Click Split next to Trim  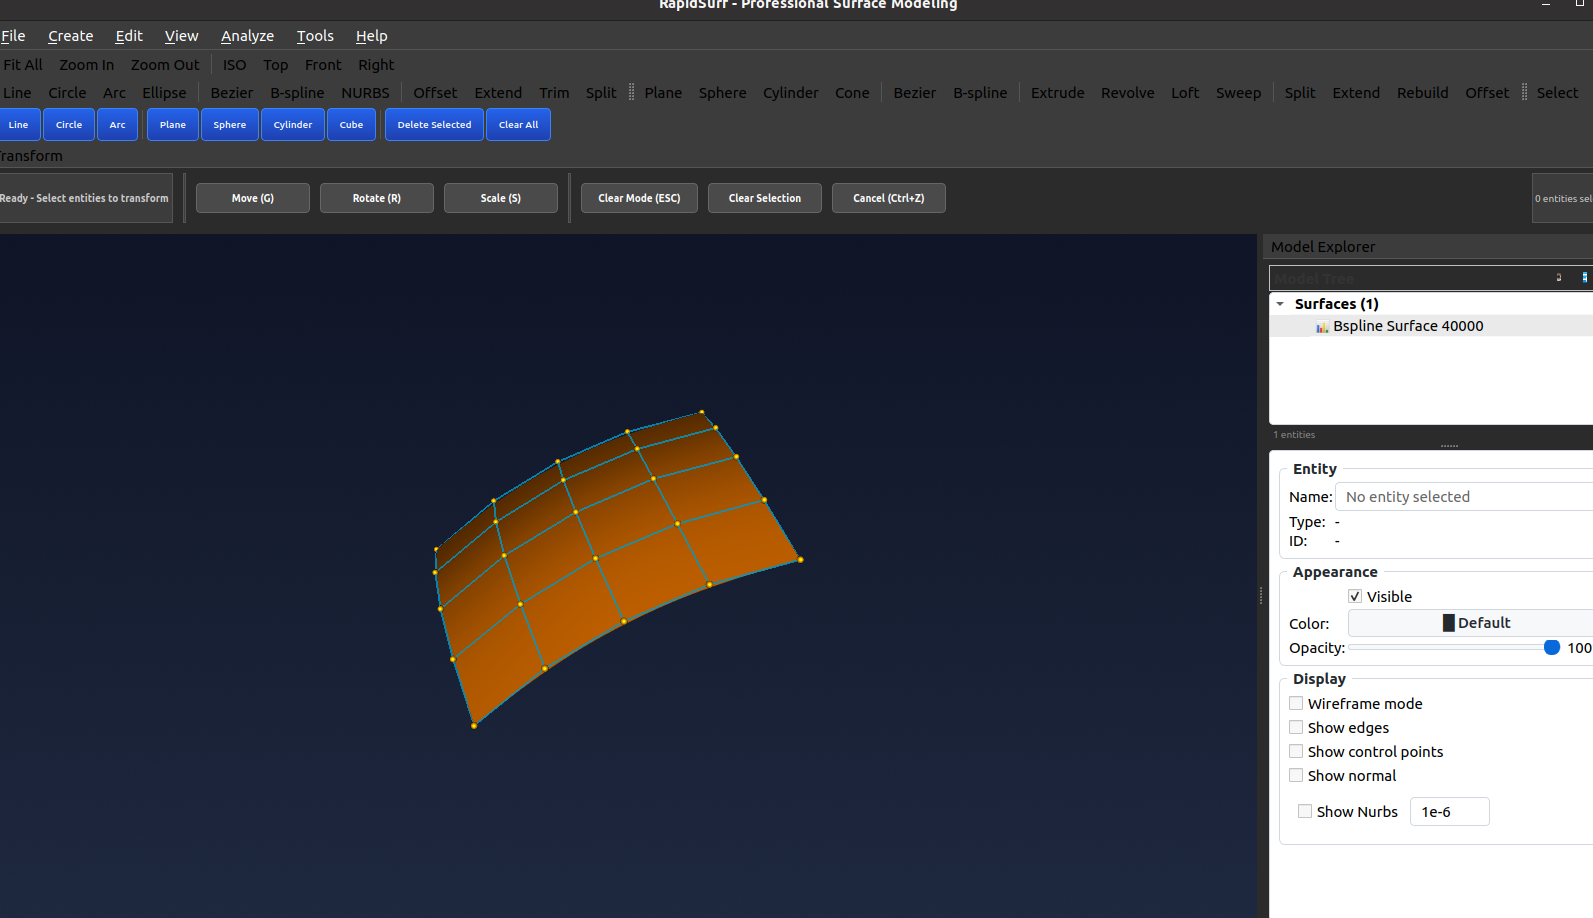pos(601,93)
